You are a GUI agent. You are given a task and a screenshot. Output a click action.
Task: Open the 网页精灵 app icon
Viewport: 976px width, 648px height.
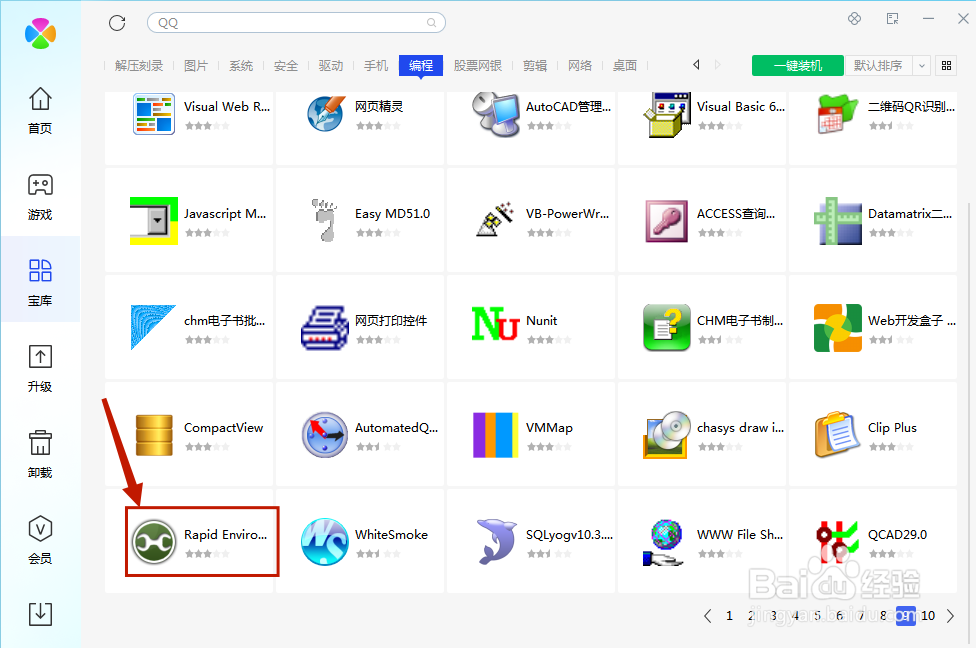coord(326,115)
